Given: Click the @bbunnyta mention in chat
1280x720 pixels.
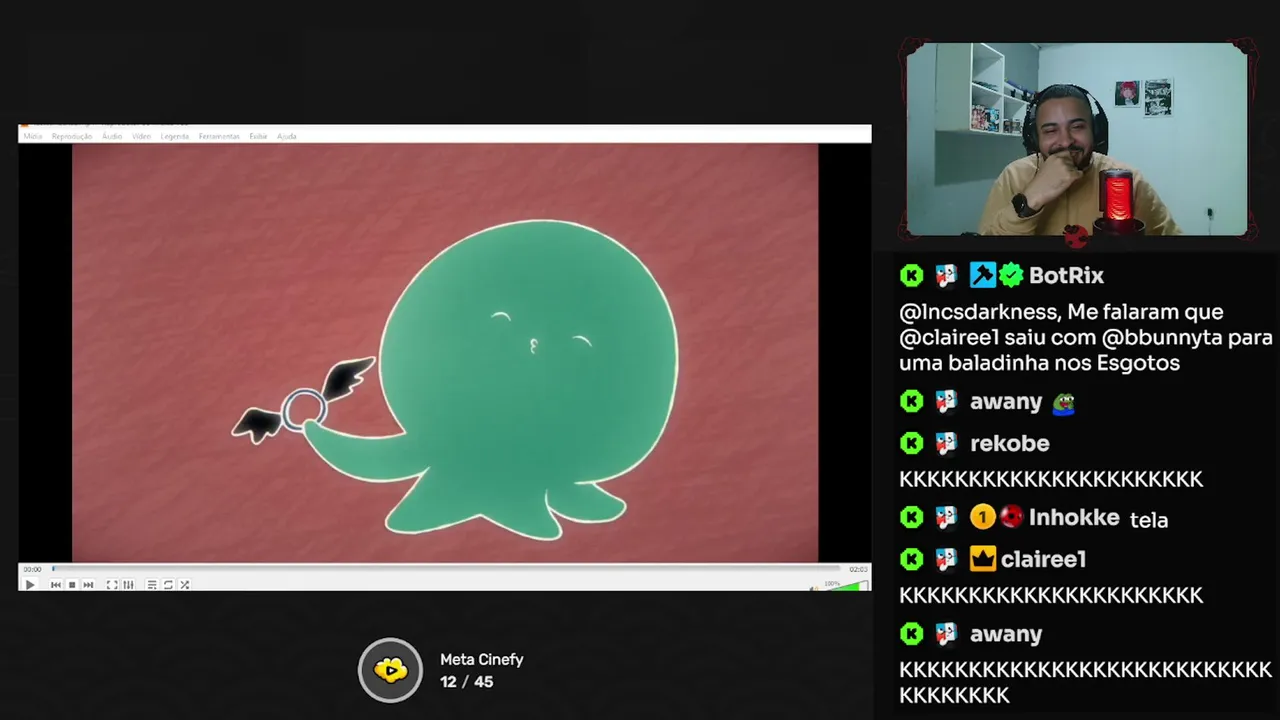Looking at the screenshot, I should (1161, 338).
